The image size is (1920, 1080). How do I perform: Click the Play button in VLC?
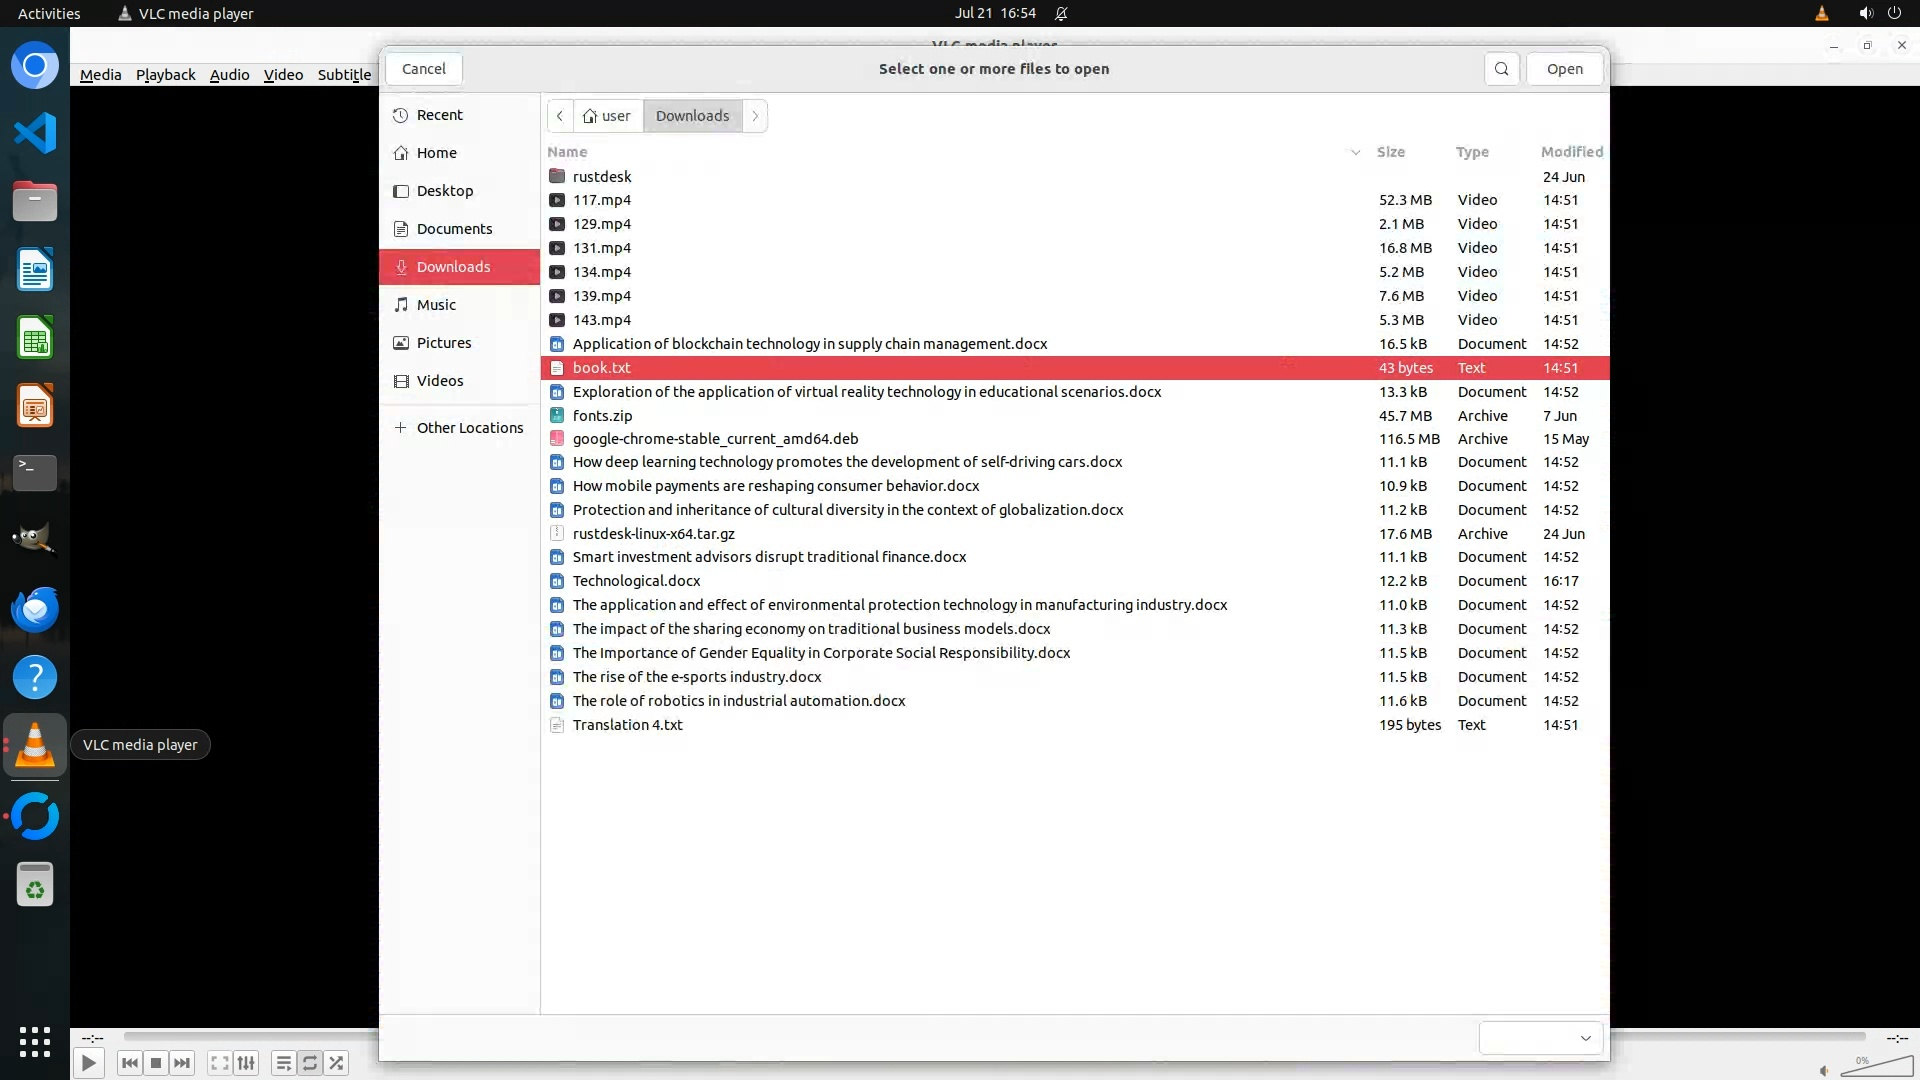[x=88, y=1063]
